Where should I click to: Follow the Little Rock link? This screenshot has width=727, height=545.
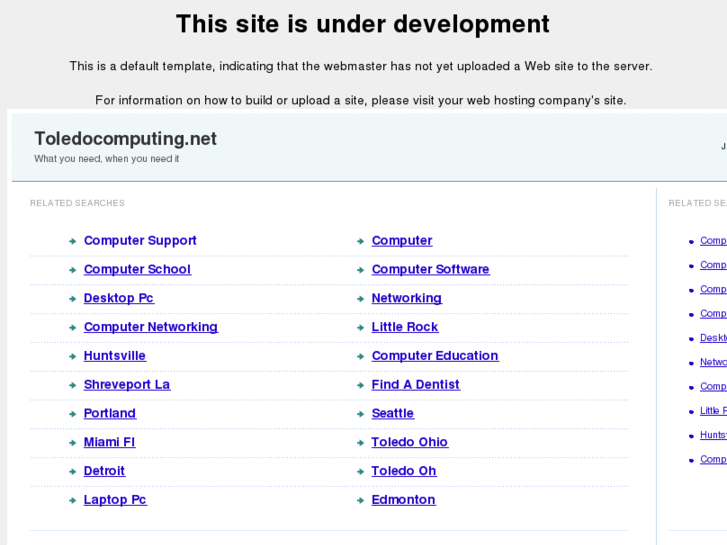coord(405,327)
